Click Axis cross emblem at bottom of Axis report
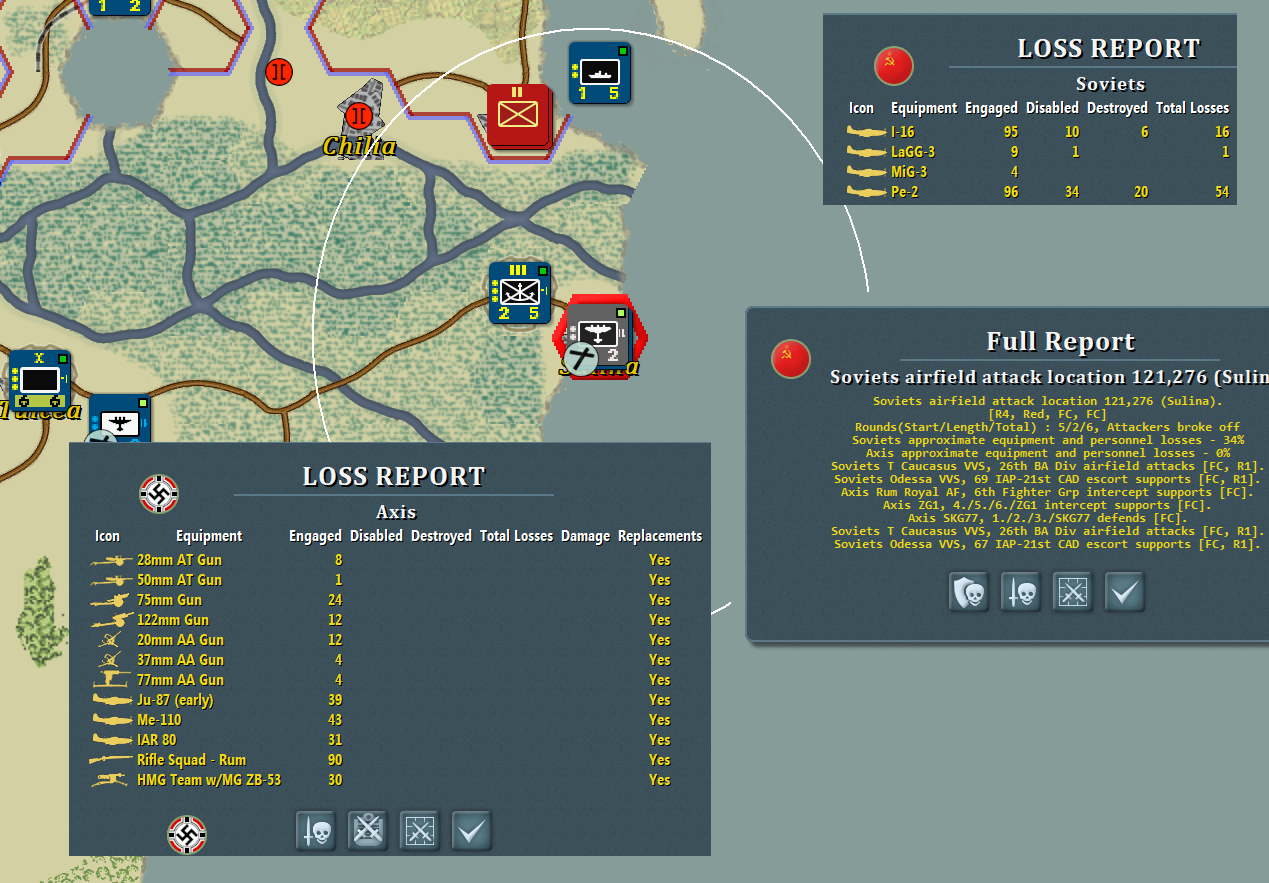This screenshot has width=1269, height=883. [187, 835]
